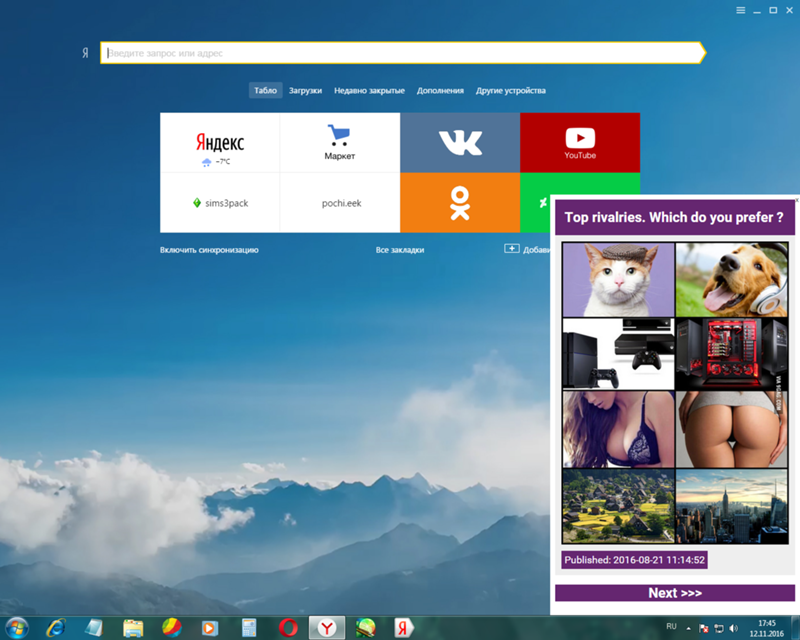
Task: Open the multicolored ball app in taskbar
Action: pos(171,628)
